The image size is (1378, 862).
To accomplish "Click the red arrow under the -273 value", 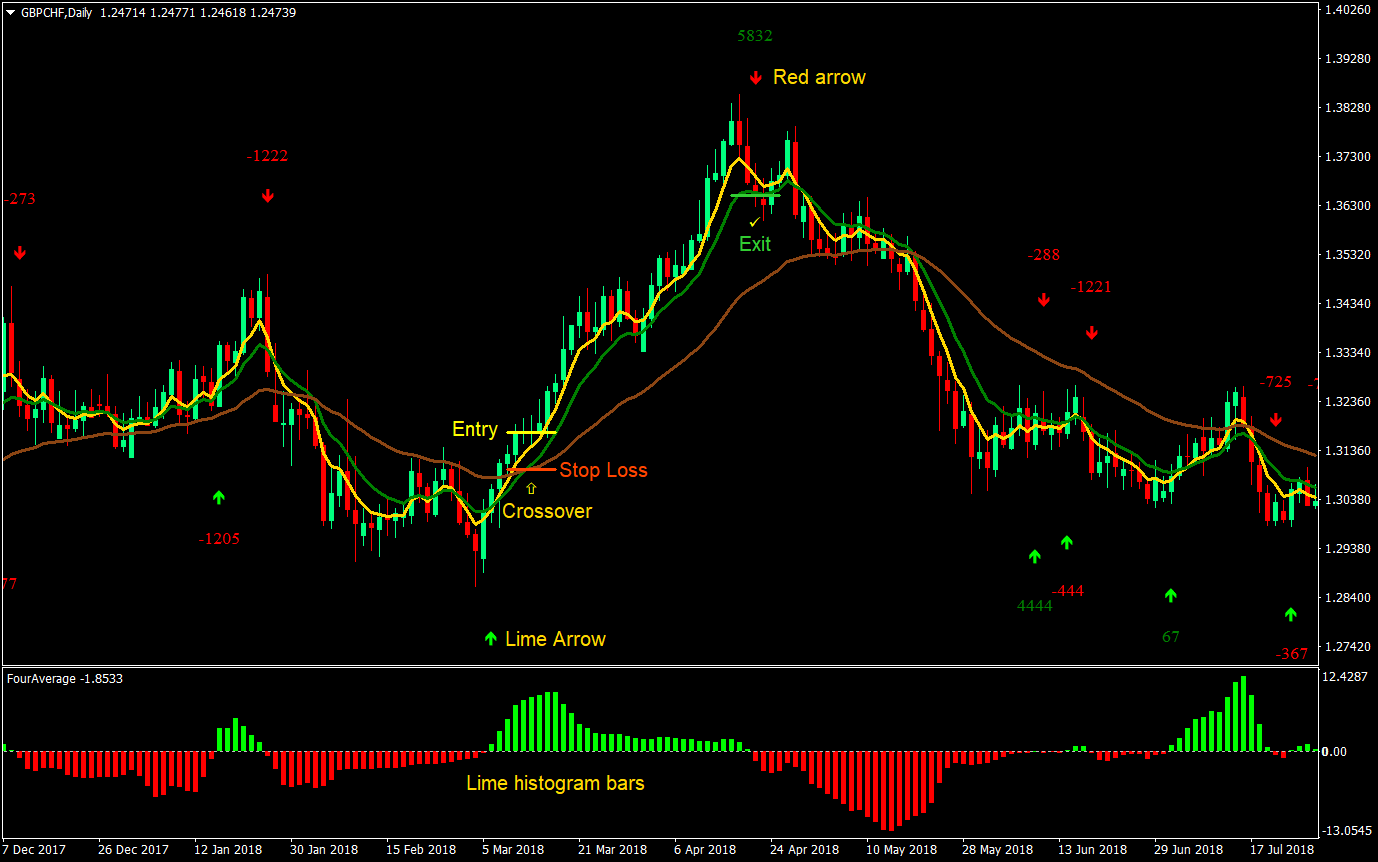I will pyautogui.click(x=20, y=253).
